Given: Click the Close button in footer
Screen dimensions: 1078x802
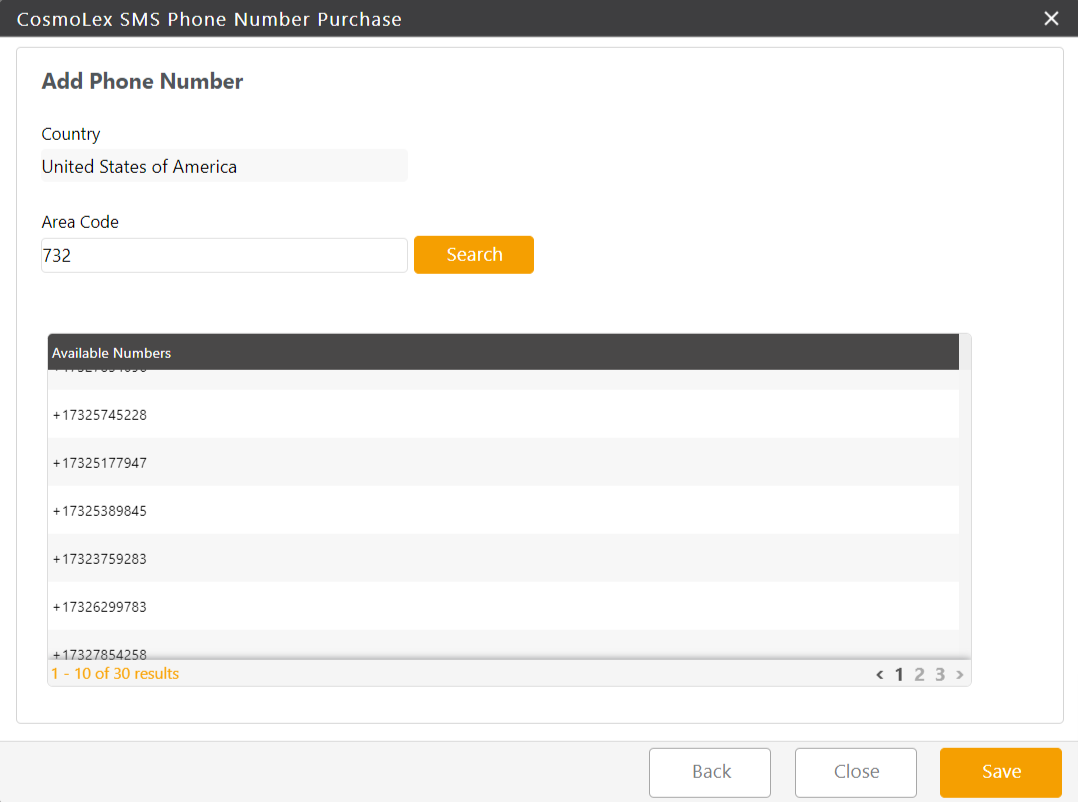Looking at the screenshot, I should [x=856, y=772].
